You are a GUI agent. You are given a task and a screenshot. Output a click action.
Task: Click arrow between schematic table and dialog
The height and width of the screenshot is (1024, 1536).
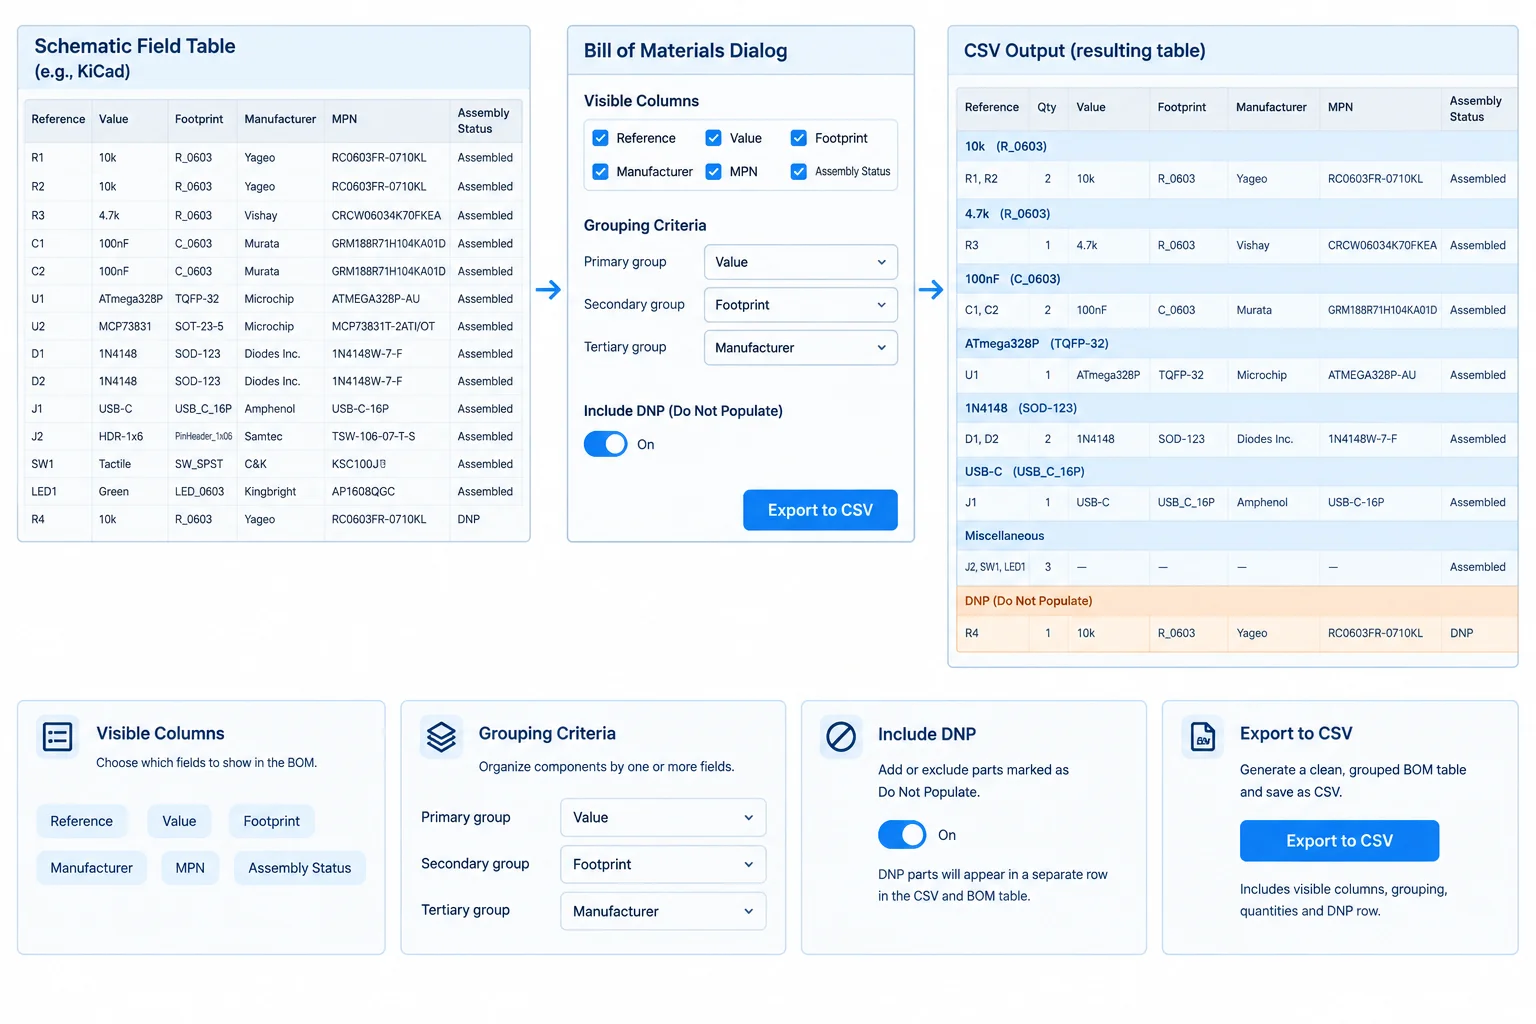point(548,290)
